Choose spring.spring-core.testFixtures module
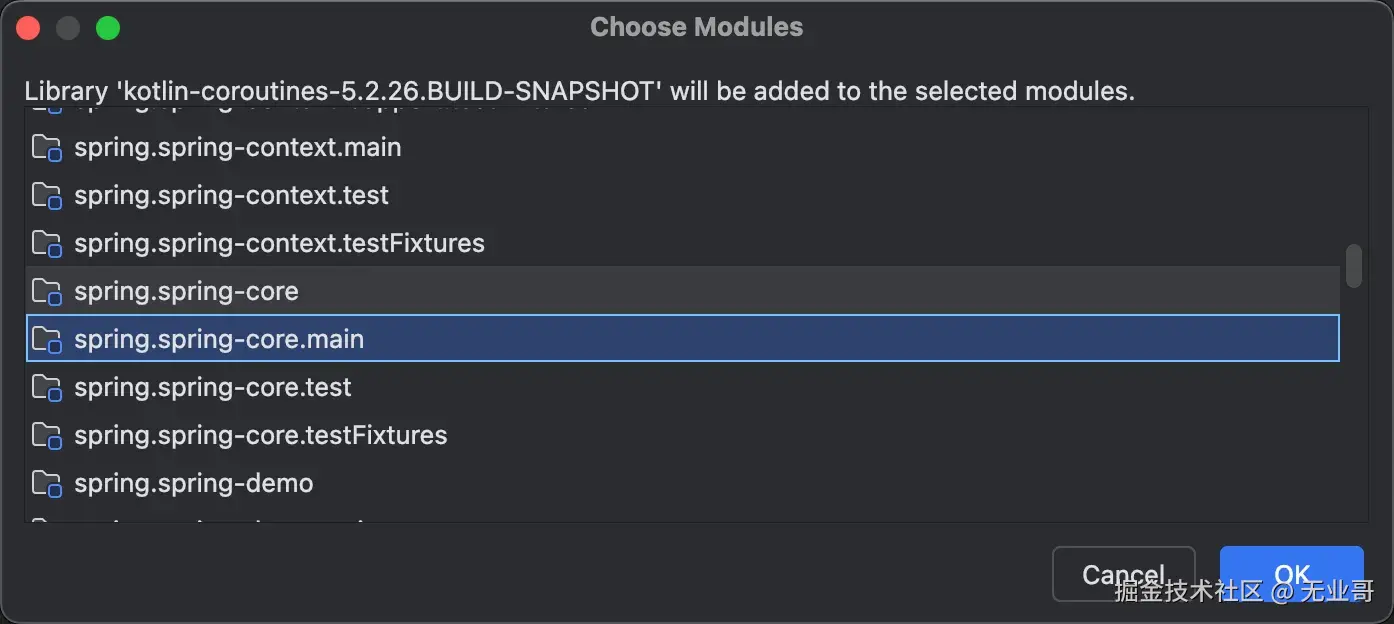The width and height of the screenshot is (1394, 624). pos(260,436)
